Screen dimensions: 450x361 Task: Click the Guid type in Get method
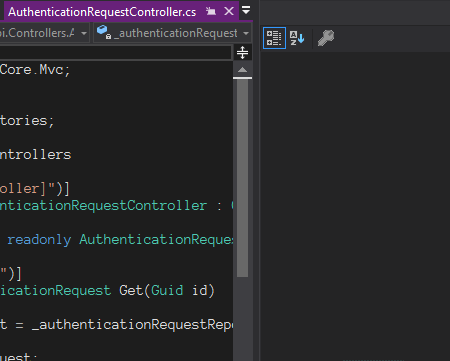tap(167, 290)
